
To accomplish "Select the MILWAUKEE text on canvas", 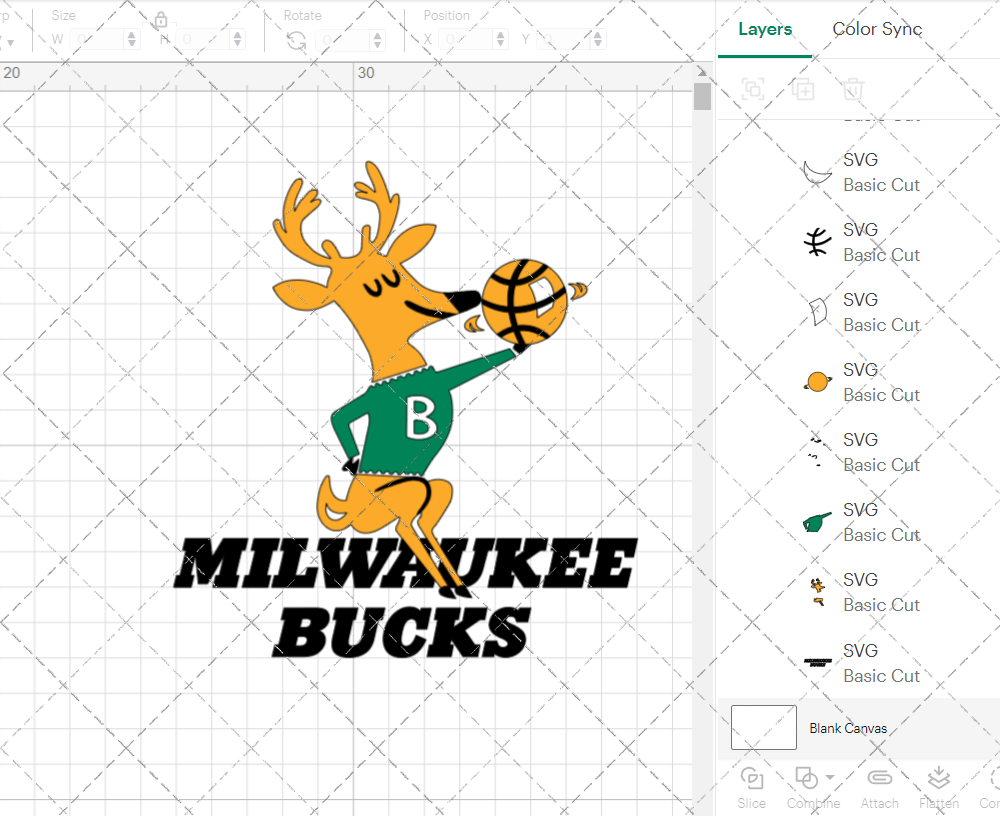I will coord(406,564).
